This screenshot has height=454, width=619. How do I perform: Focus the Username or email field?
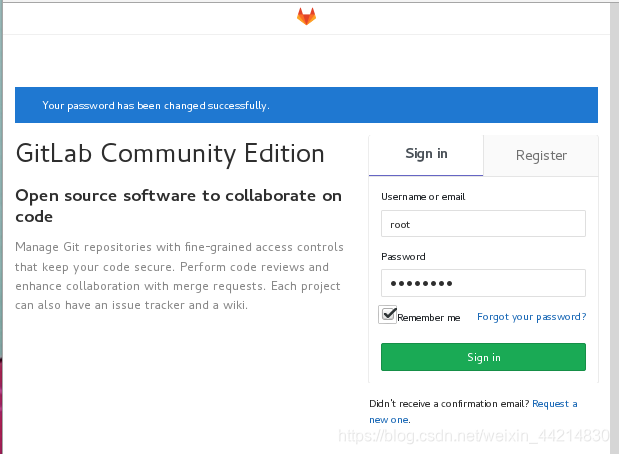(x=483, y=224)
